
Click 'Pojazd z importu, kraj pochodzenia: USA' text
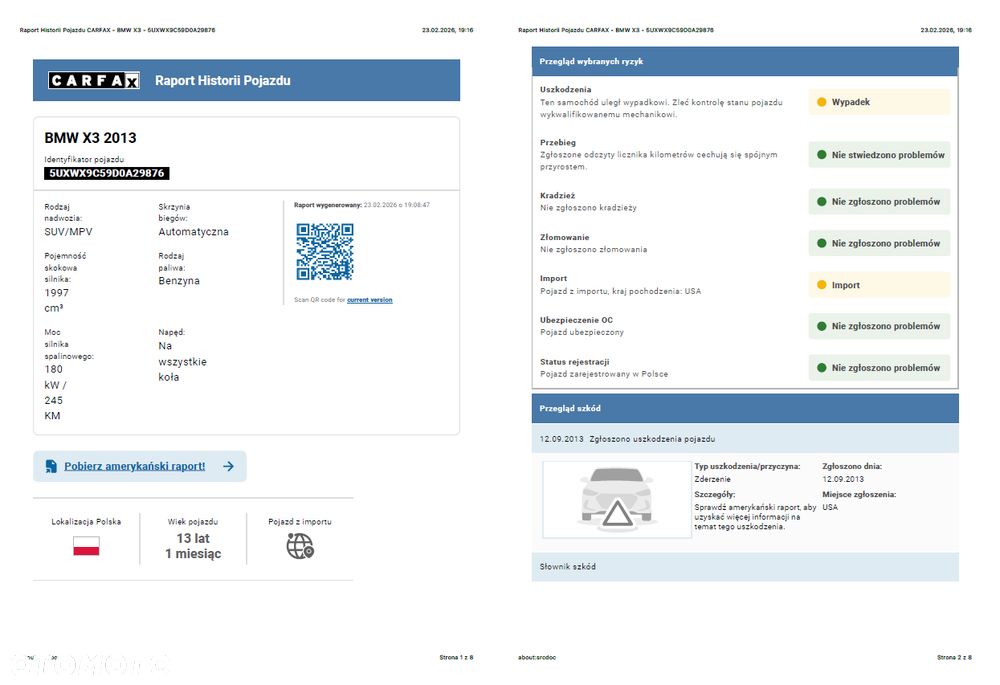click(620, 291)
